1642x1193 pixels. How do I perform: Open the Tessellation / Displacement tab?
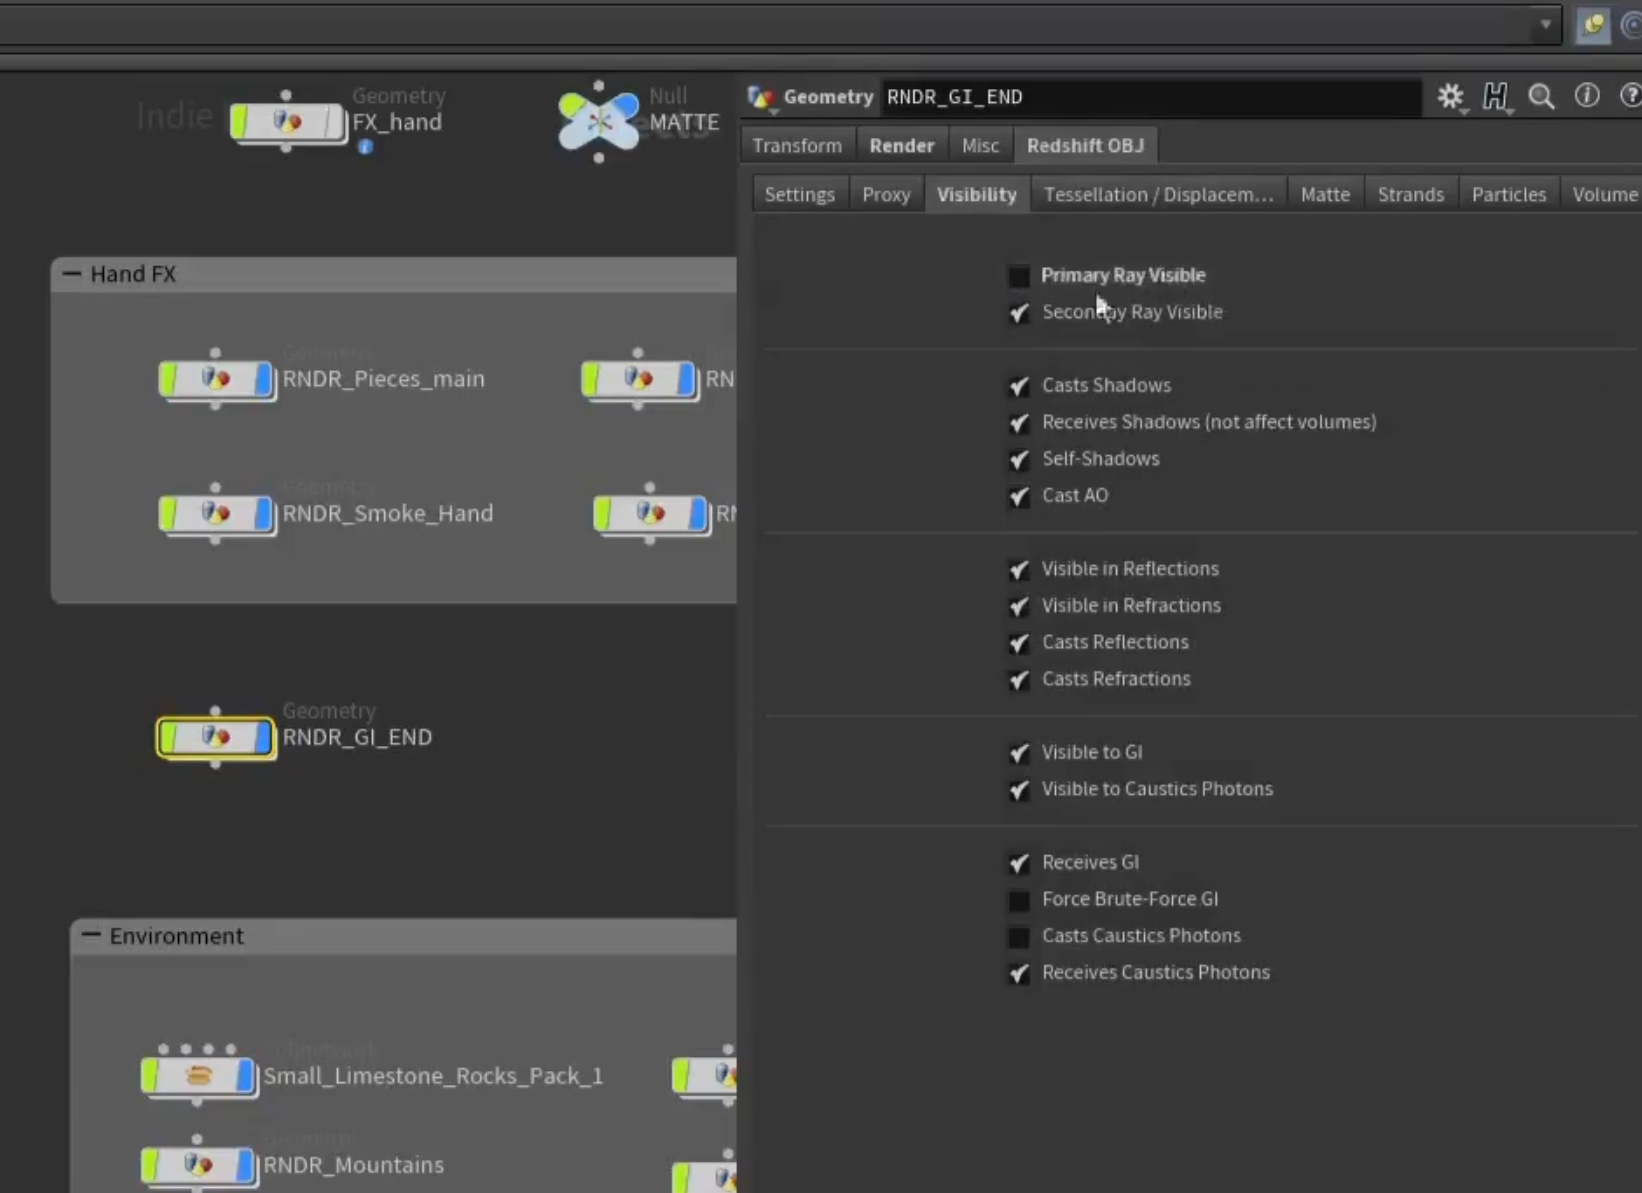(x=1158, y=194)
